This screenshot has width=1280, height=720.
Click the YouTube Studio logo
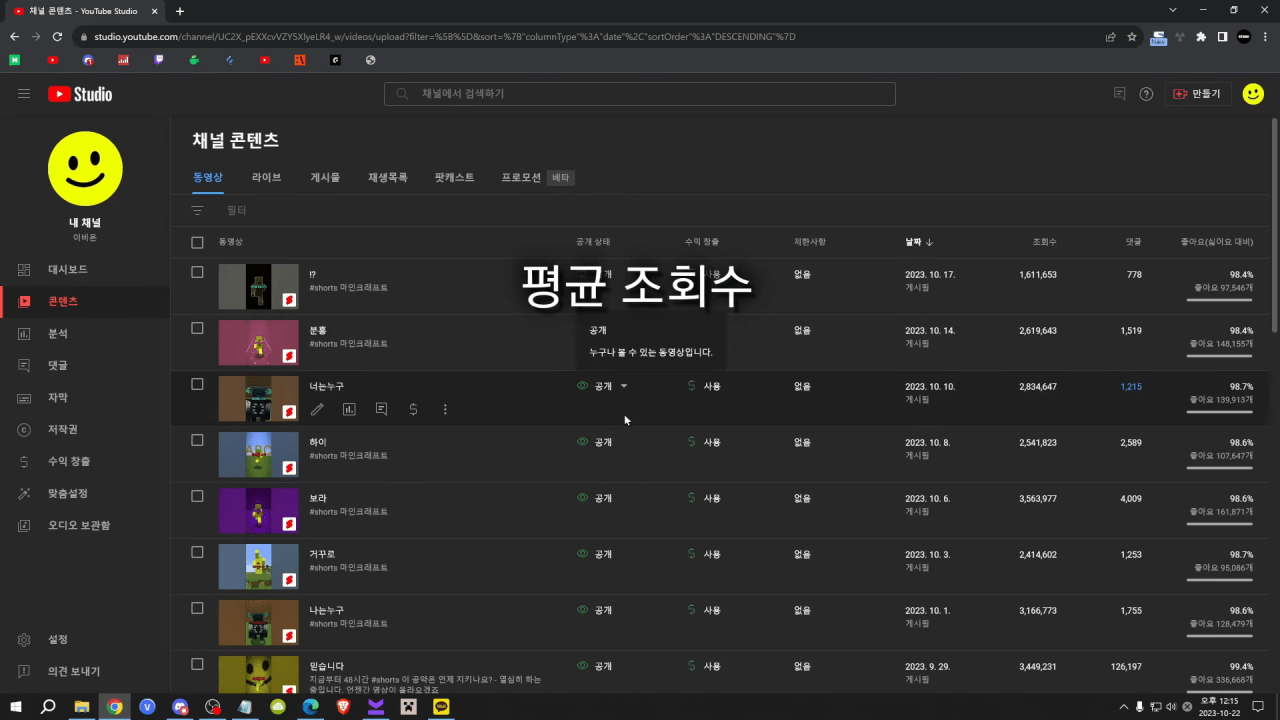(80, 94)
